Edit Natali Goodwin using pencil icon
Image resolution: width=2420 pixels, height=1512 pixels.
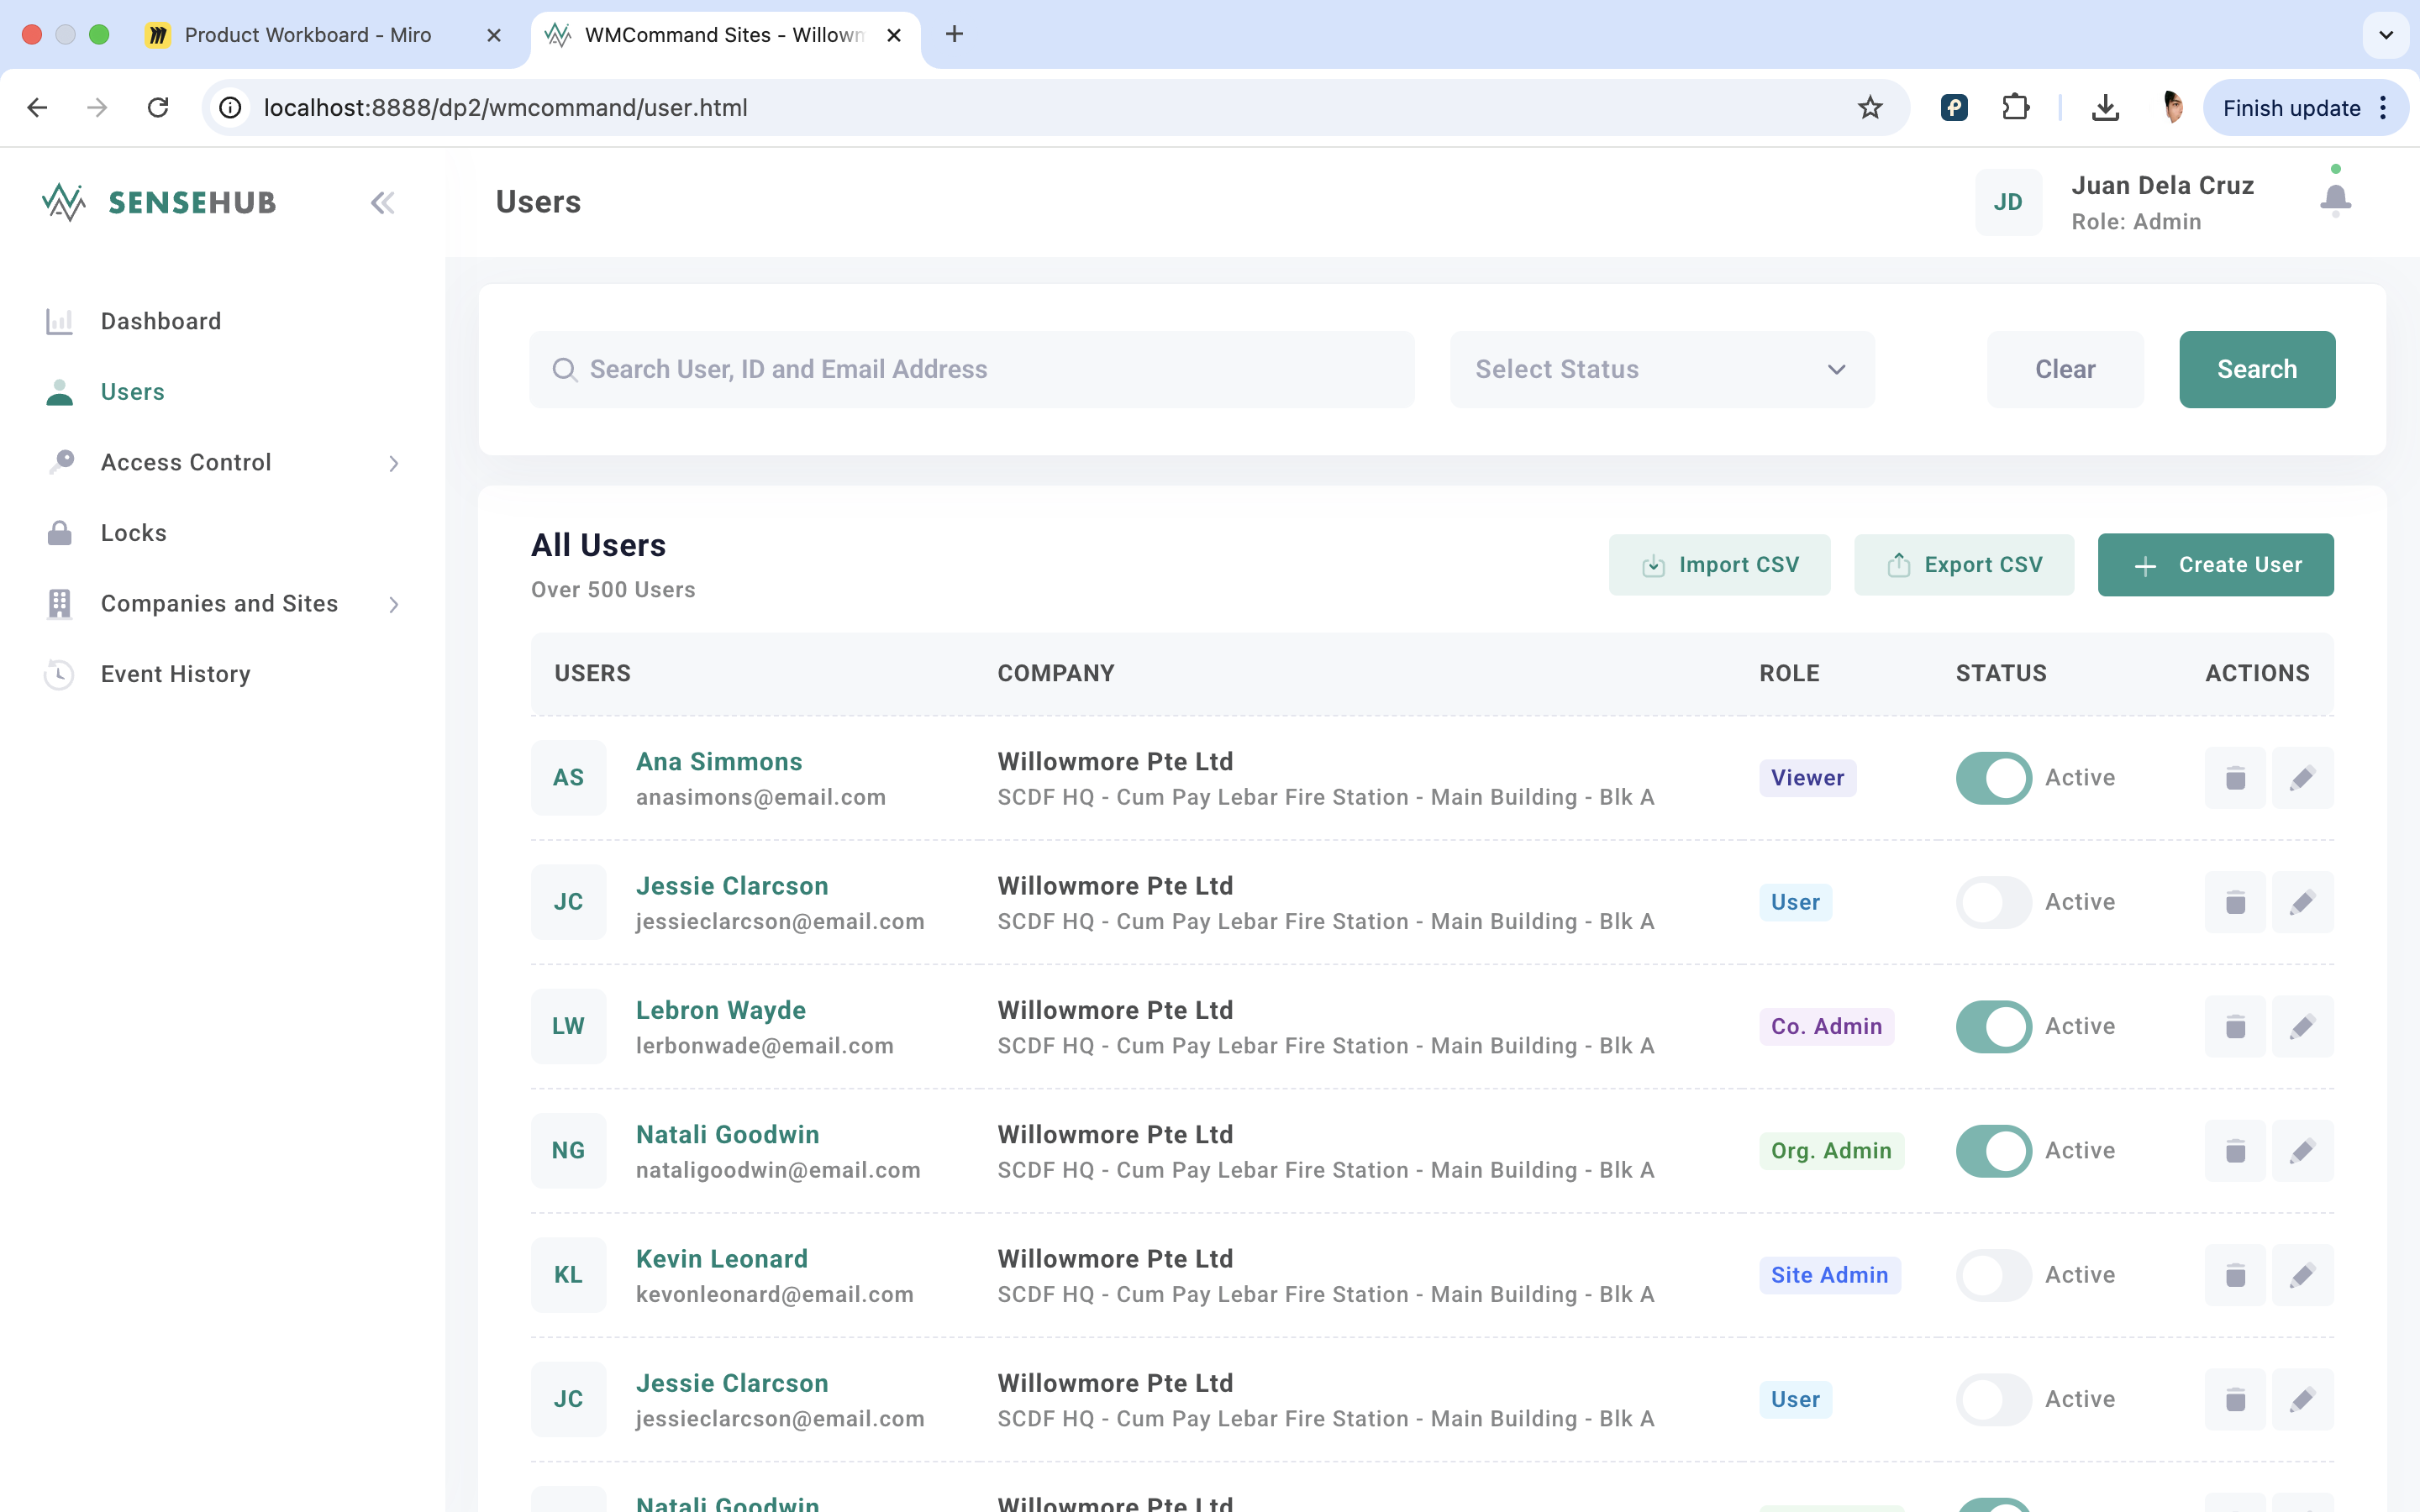[2302, 1151]
